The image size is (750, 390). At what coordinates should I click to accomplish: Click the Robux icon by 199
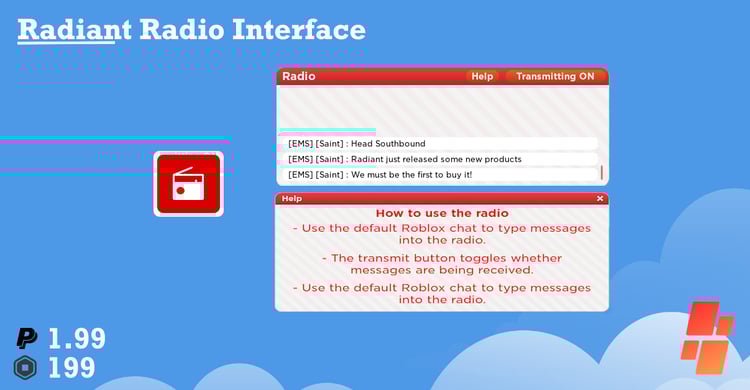[25, 368]
